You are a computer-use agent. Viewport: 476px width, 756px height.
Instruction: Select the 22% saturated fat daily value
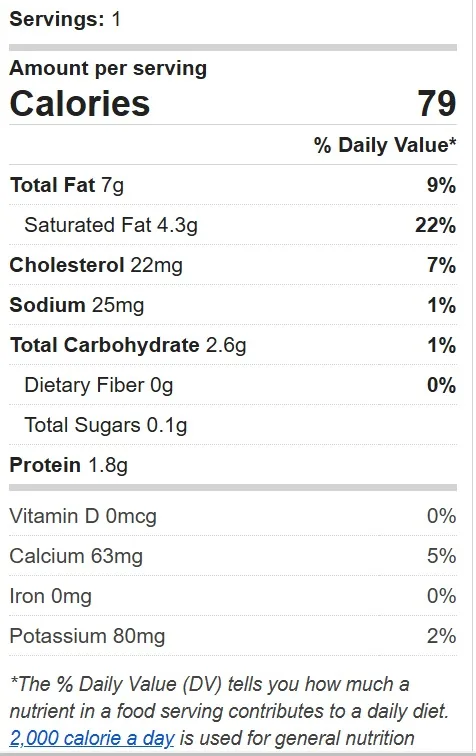(x=435, y=225)
